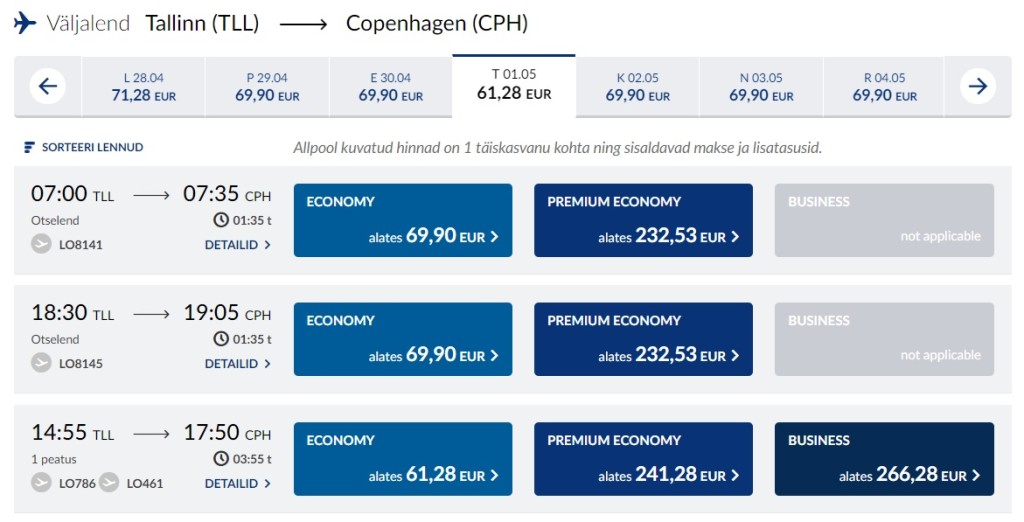Select Premium Economy on the 18:30 flight
This screenshot has height=522, width=1024.
(643, 339)
